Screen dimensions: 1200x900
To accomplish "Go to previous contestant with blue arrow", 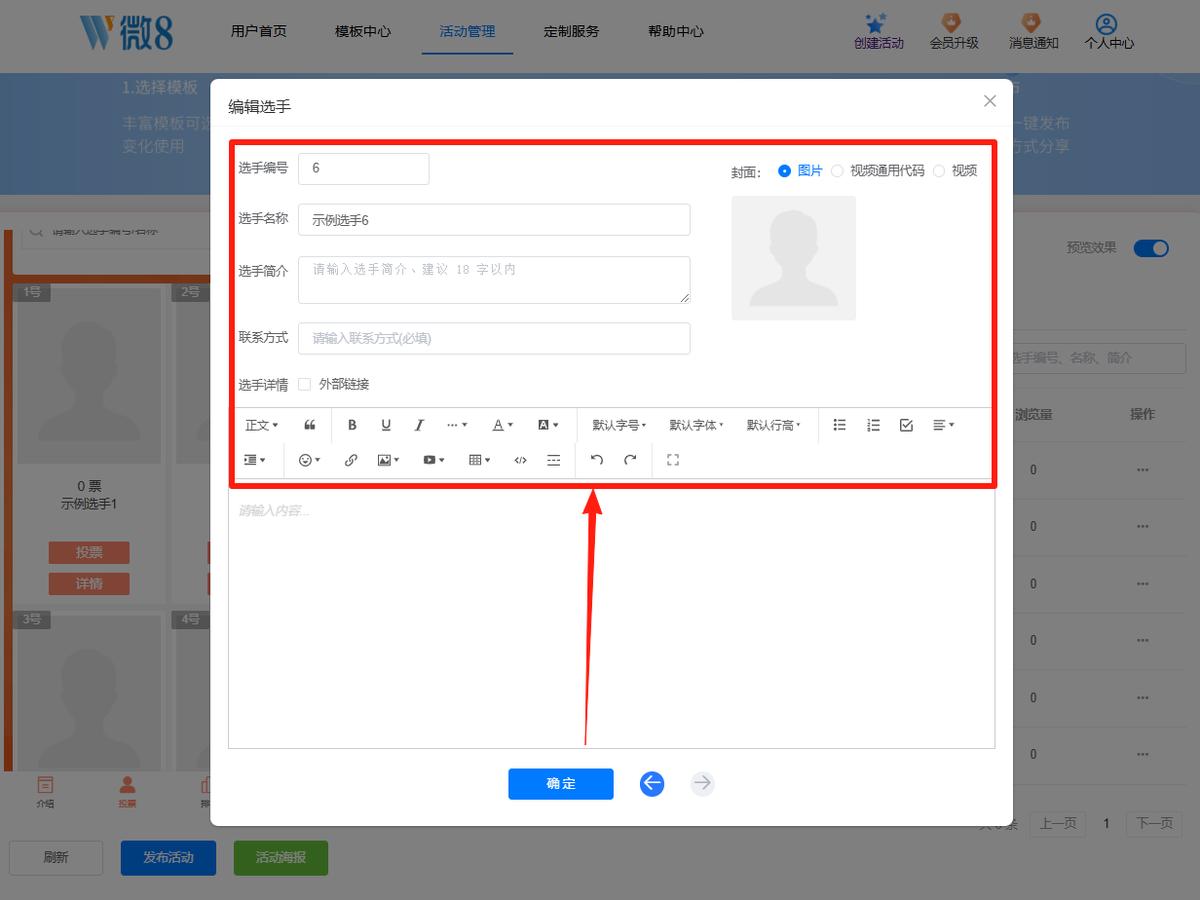I will tap(652, 784).
